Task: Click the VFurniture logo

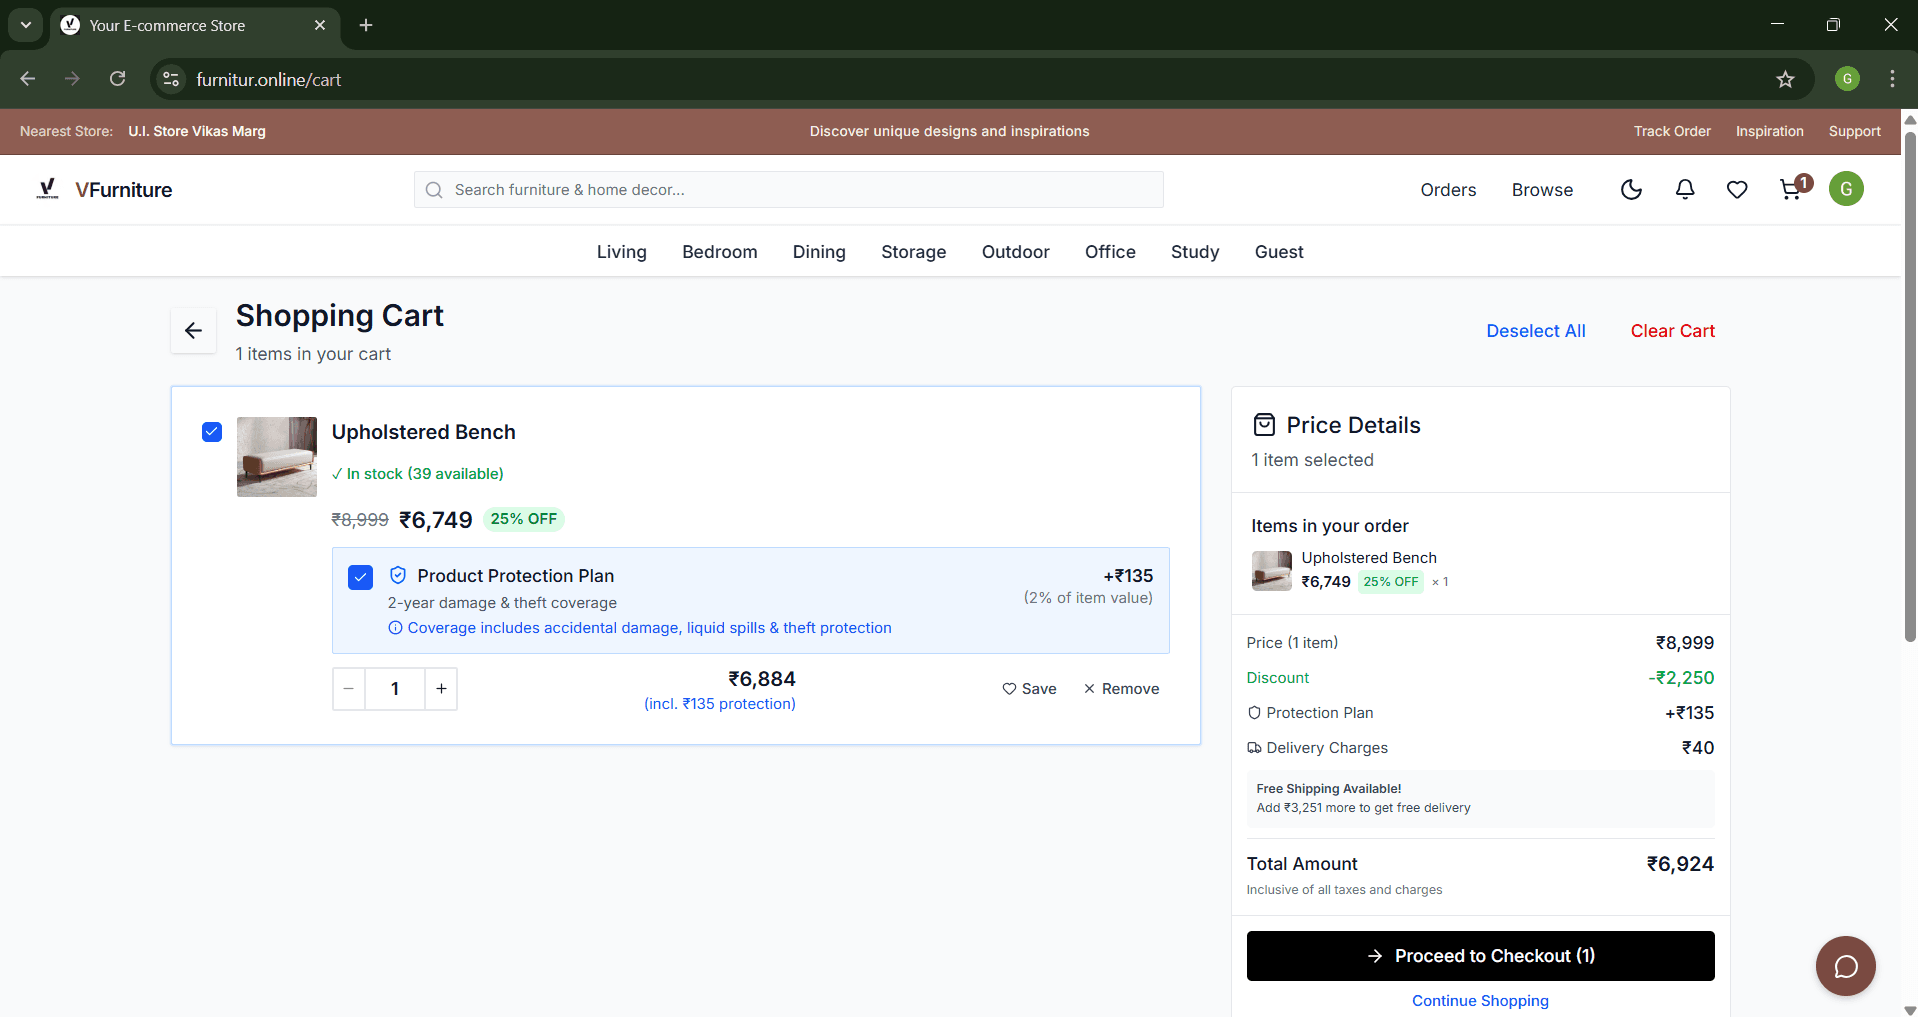Action: 104,189
